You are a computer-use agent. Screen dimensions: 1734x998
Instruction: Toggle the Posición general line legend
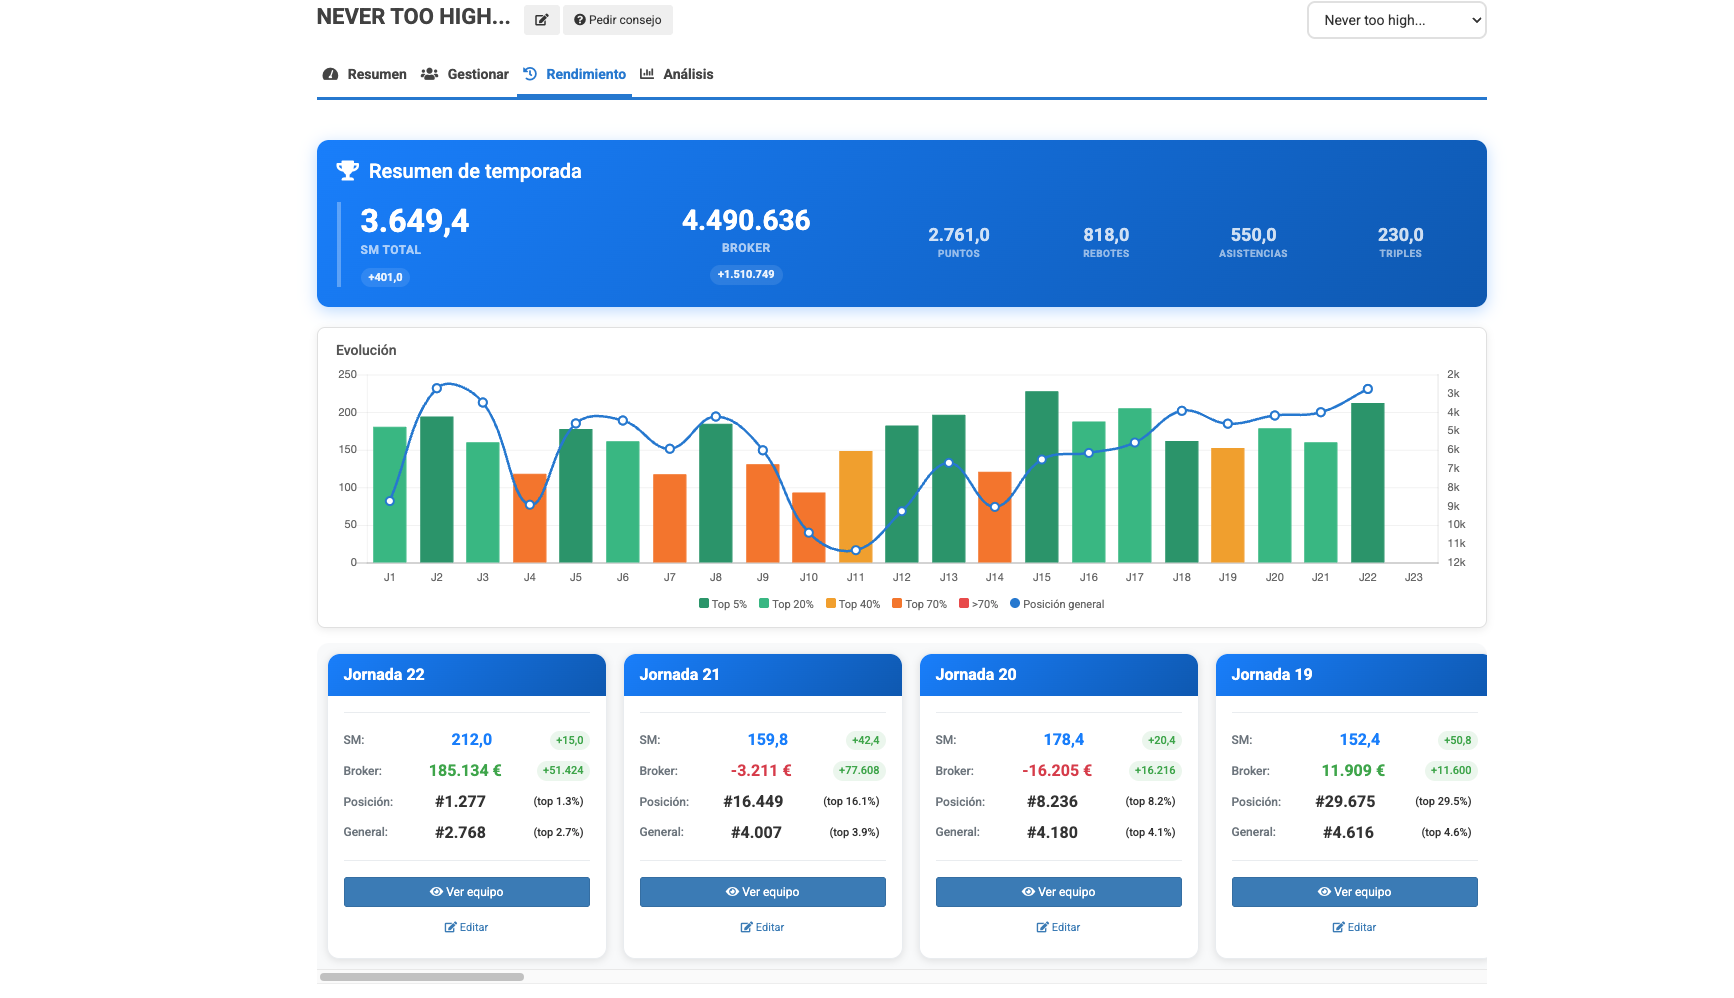click(x=1057, y=604)
